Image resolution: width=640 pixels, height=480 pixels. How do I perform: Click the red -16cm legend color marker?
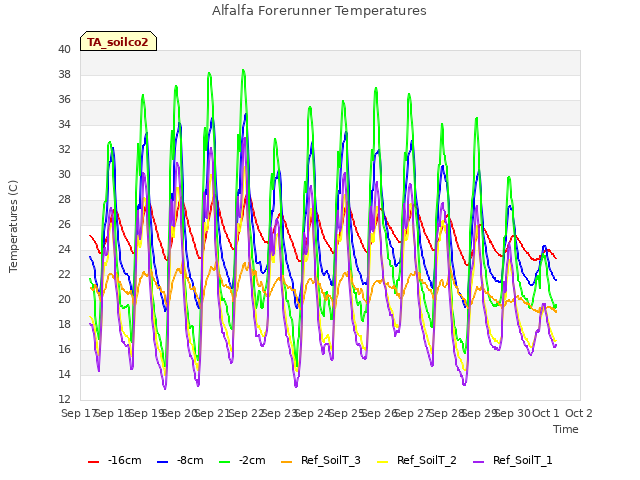pos(93,462)
